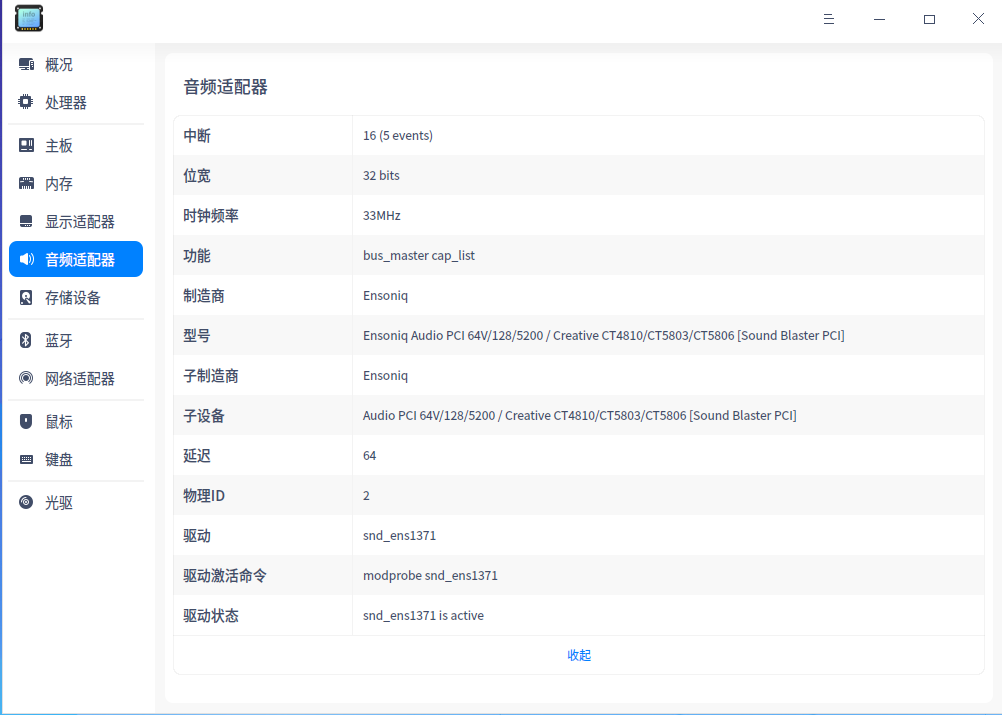Click the Overview (概况) monitor icon

click(26, 65)
